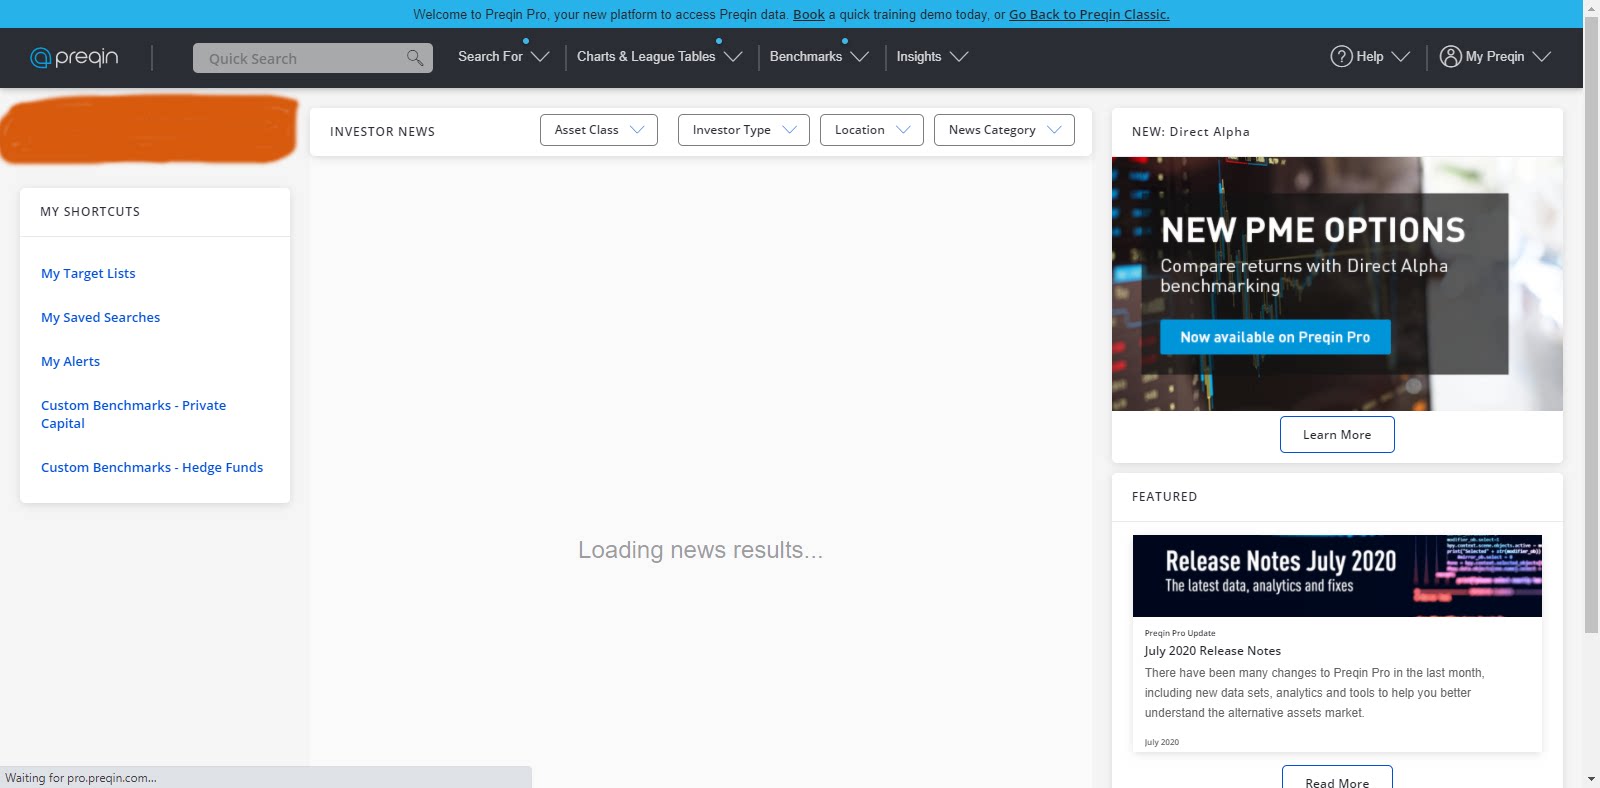This screenshot has width=1600, height=788.
Task: Open Custom Benchmarks - Hedge Funds shortcut
Action: (x=152, y=467)
